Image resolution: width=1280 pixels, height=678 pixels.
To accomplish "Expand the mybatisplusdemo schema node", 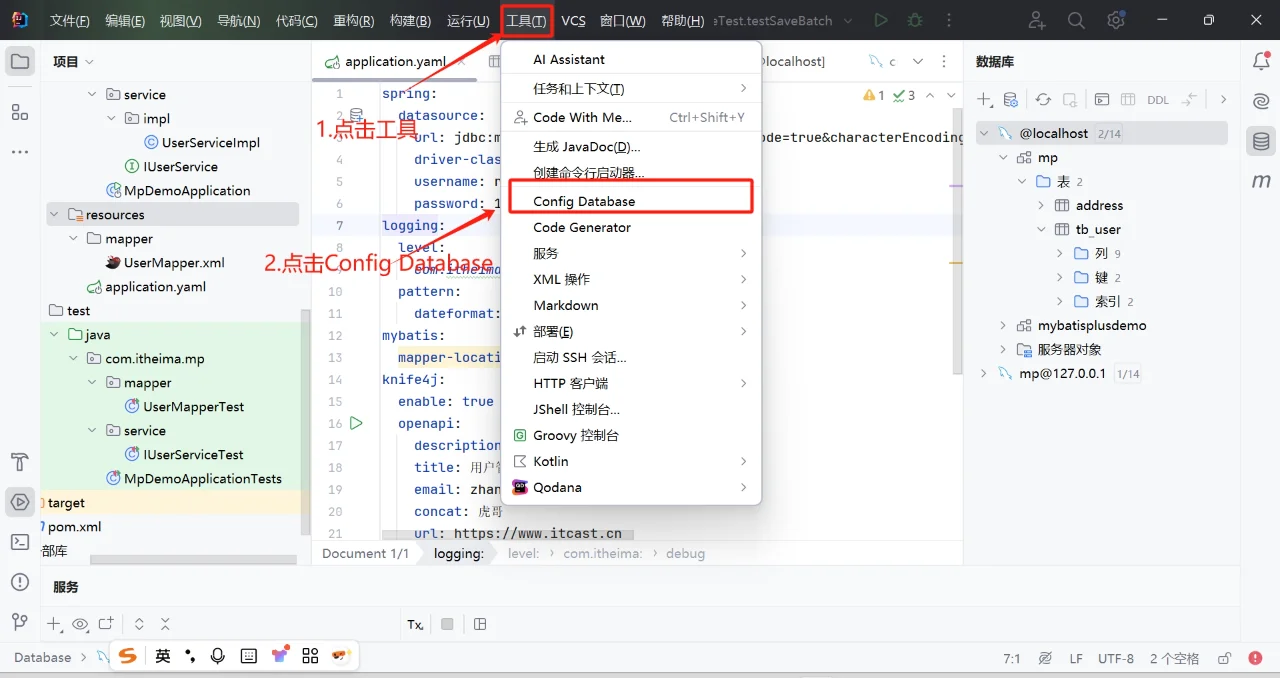I will (1003, 325).
